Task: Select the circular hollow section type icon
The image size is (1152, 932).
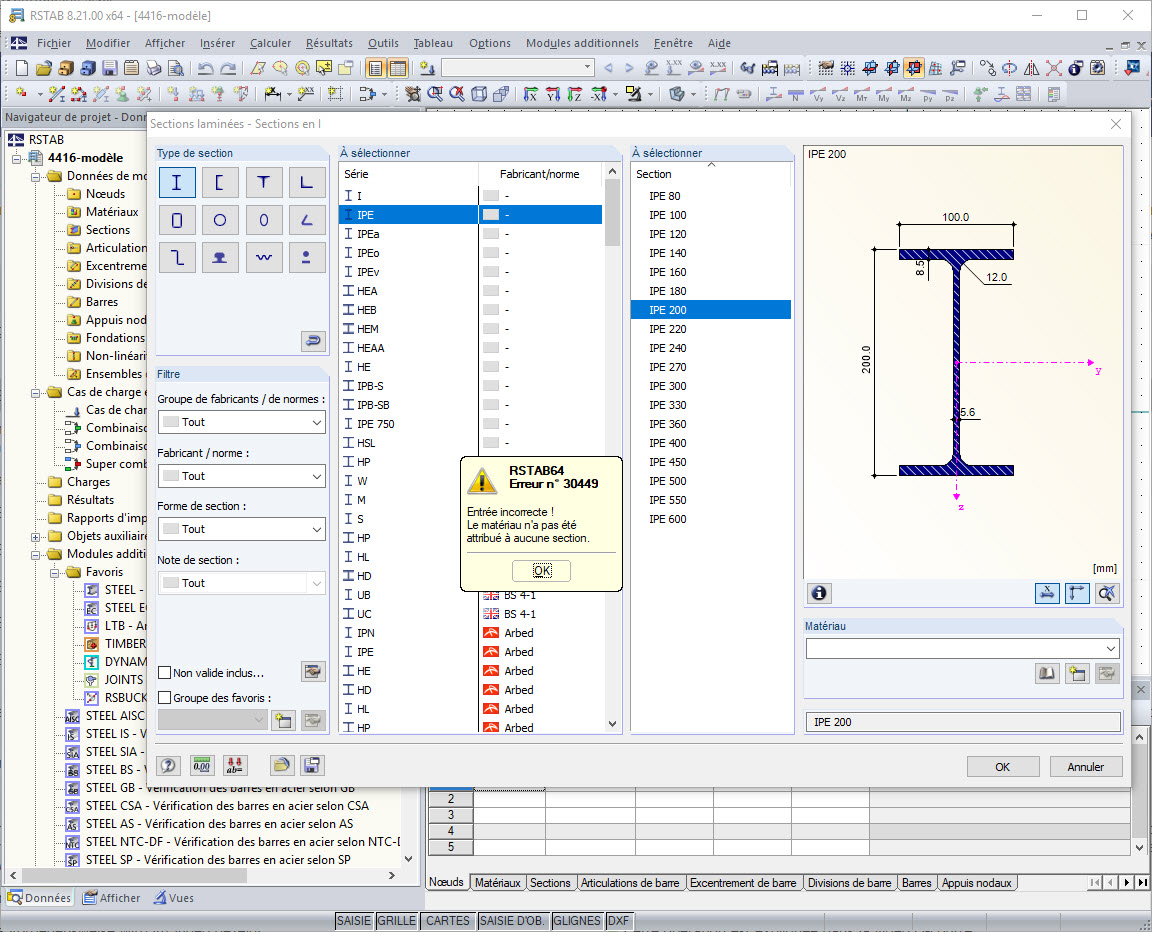Action: pos(220,220)
